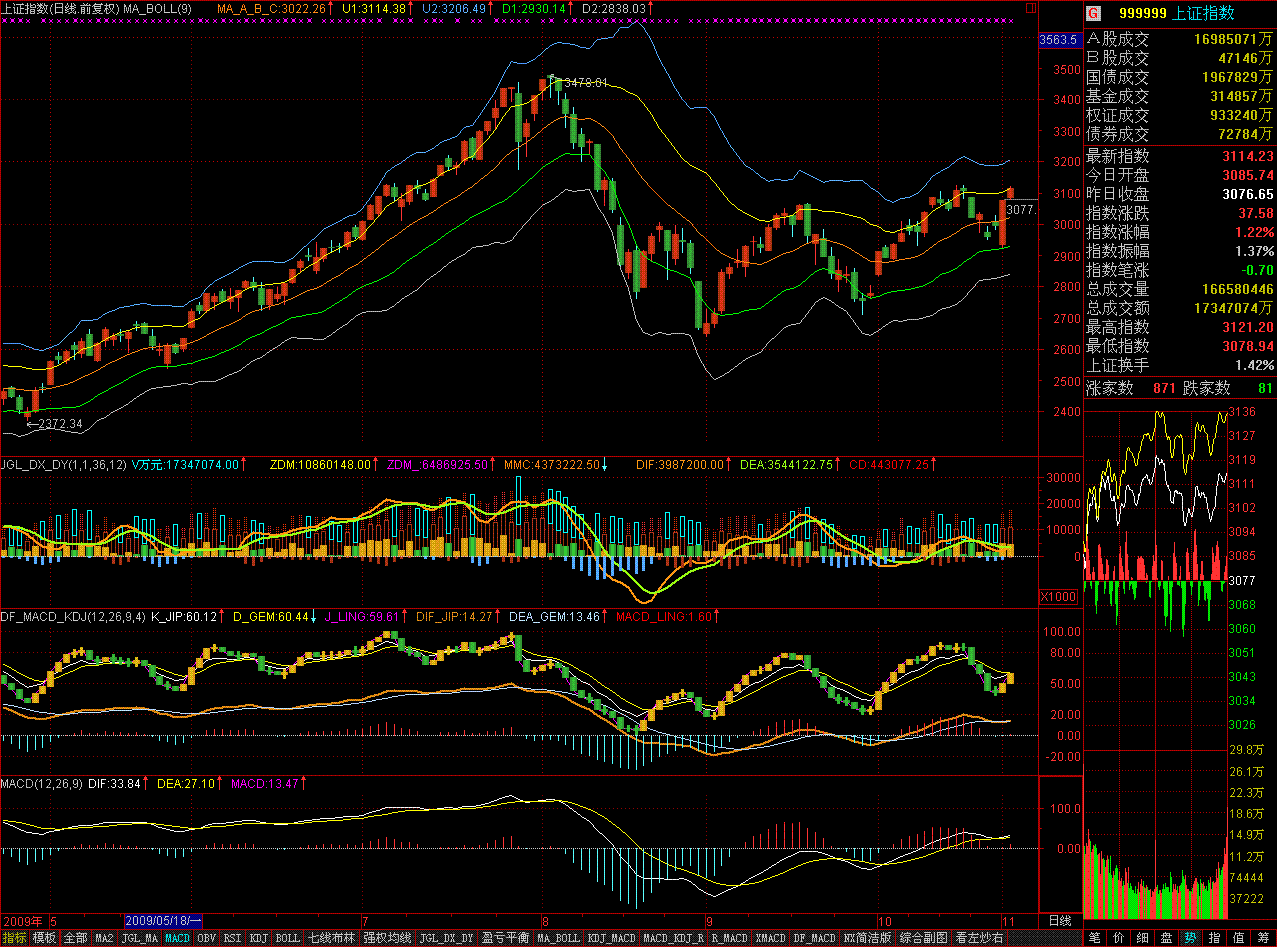Switch to JGL_DX_DY tab in bottom bar
The height and width of the screenshot is (947, 1277).
point(445,938)
